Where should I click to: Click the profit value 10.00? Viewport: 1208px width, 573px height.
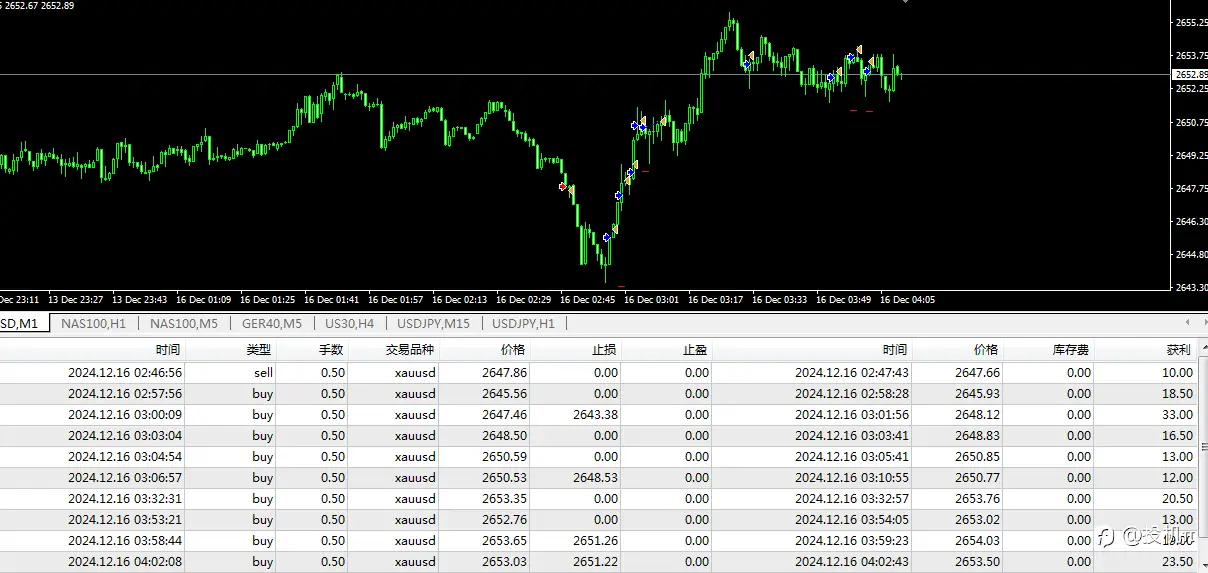point(1177,372)
